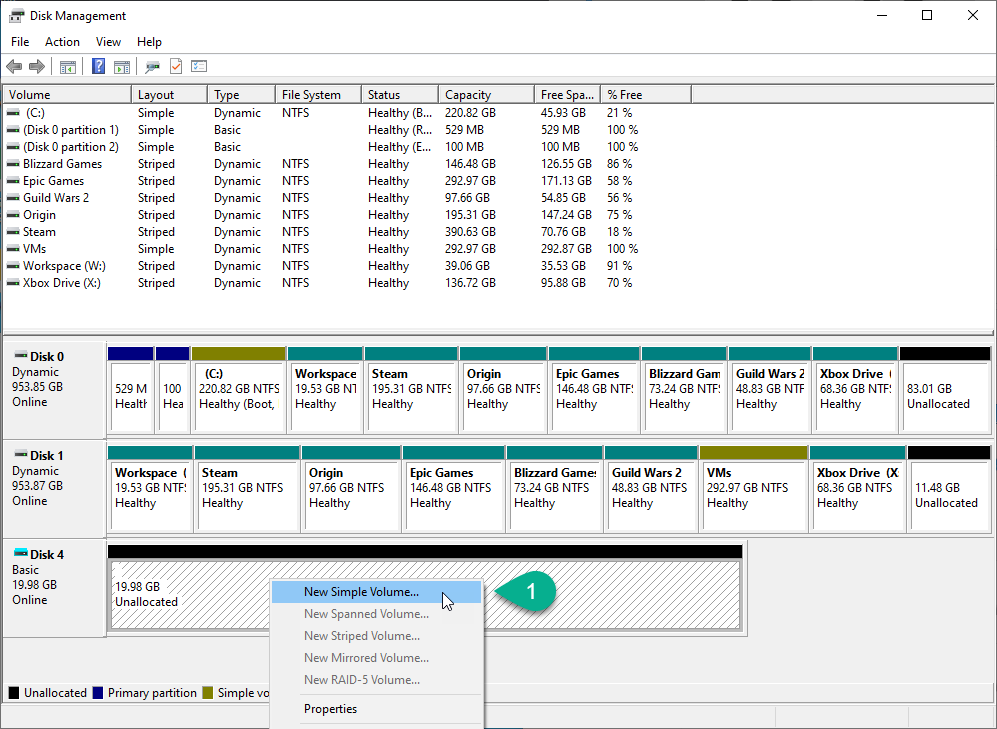Select the VMs partition on Disk 1
Image resolution: width=997 pixels, height=729 pixels.
tap(752, 488)
